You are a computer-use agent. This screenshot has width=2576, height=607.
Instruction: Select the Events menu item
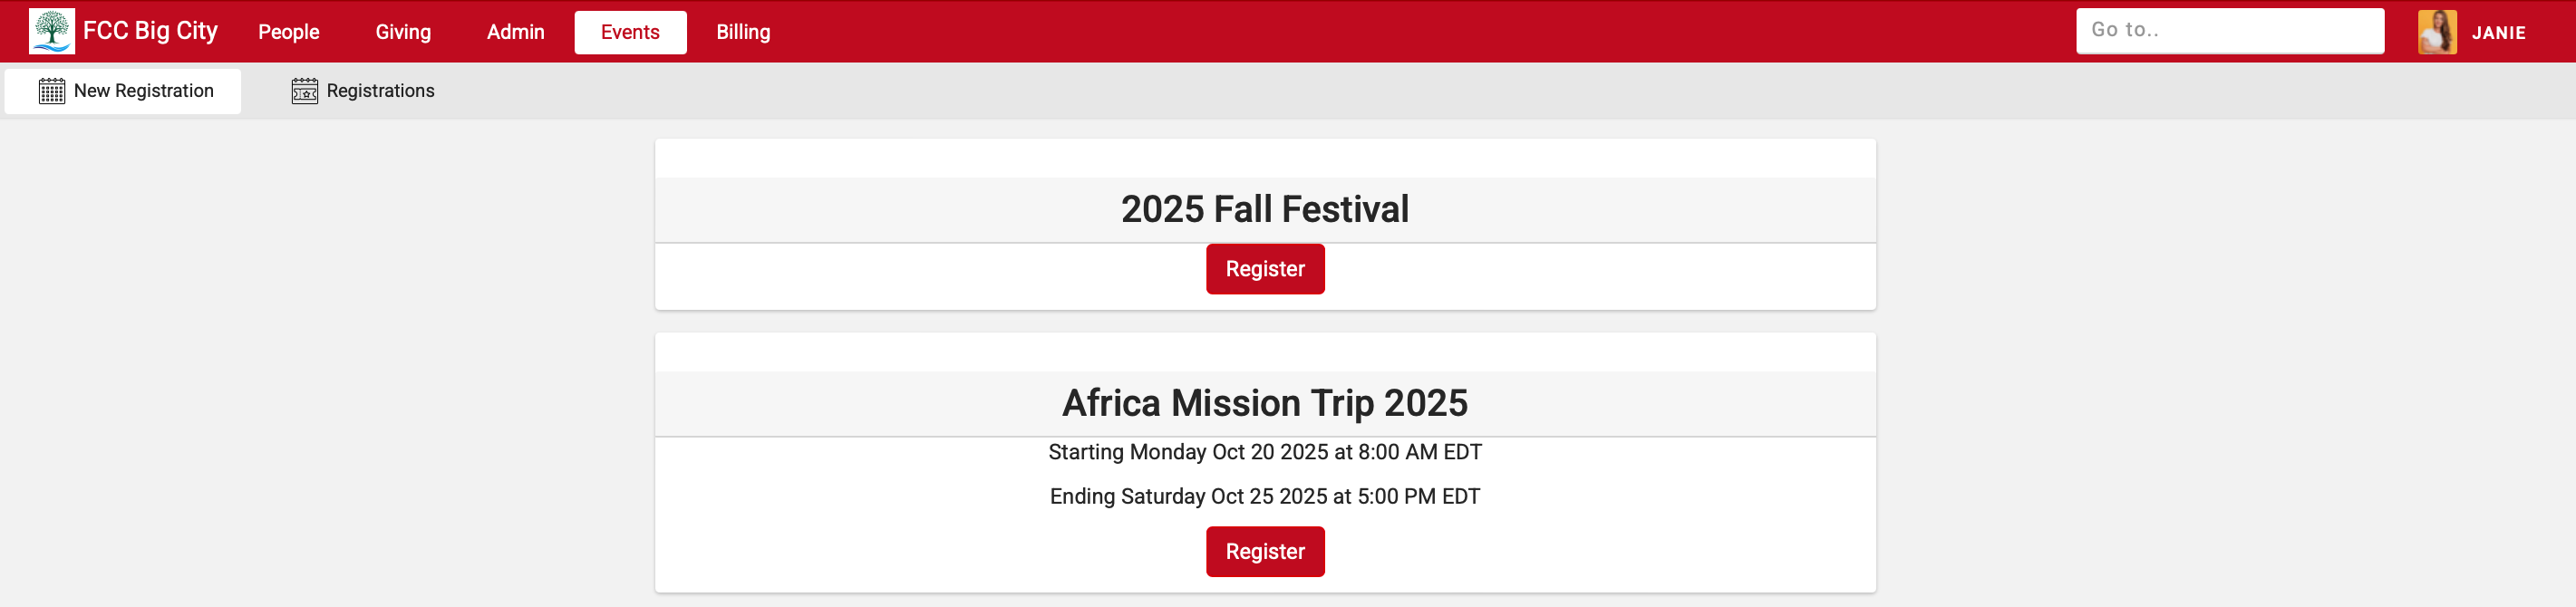630,31
